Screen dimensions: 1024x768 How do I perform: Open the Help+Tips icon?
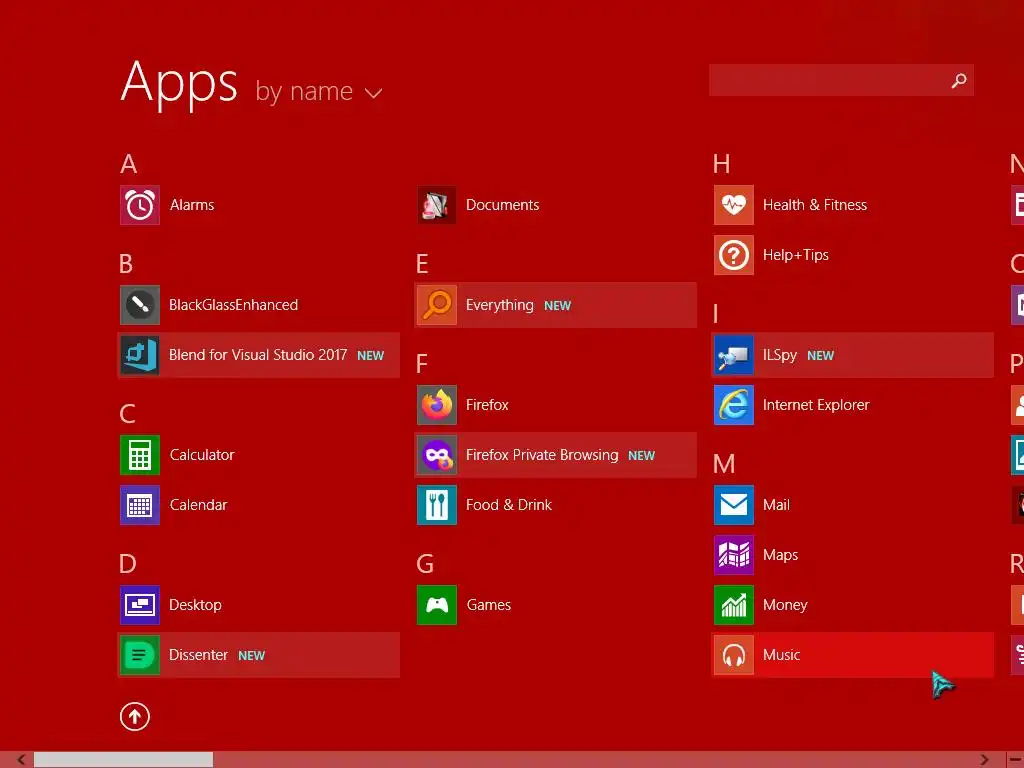[x=734, y=255]
